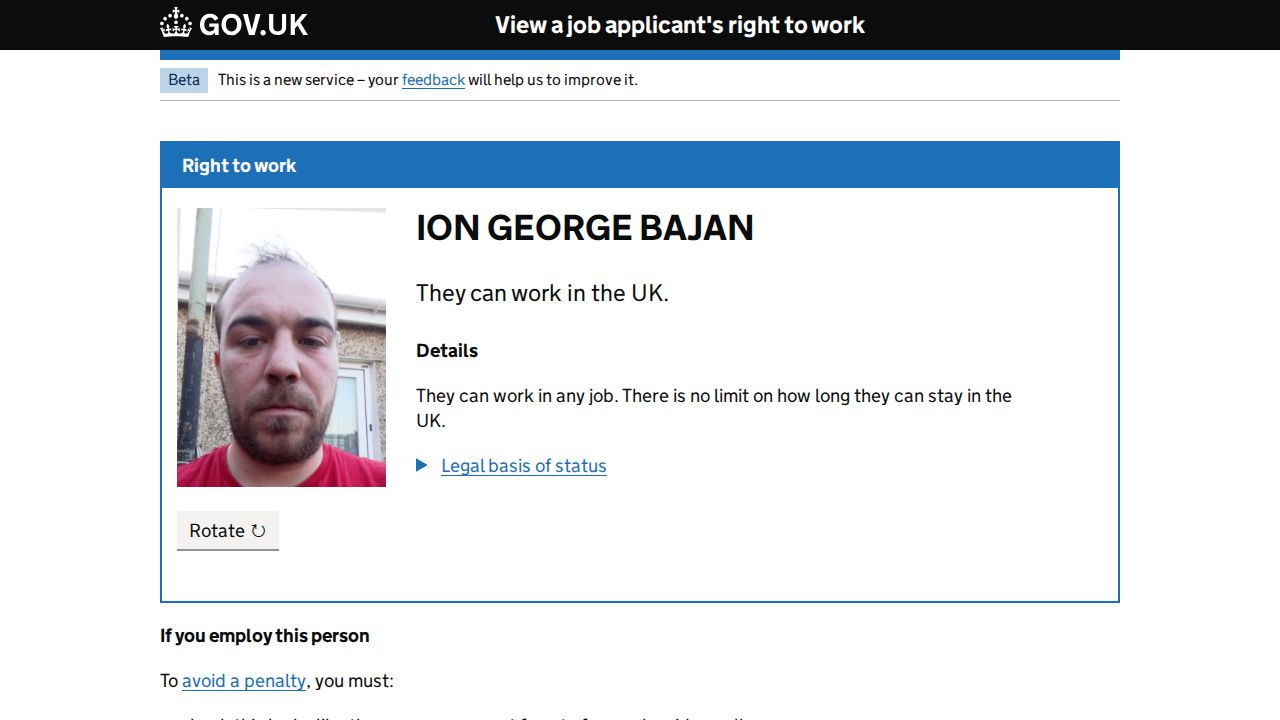Screen dimensions: 1280x720
Task: Click the blue "Right to work" panel header
Action: coord(640,166)
